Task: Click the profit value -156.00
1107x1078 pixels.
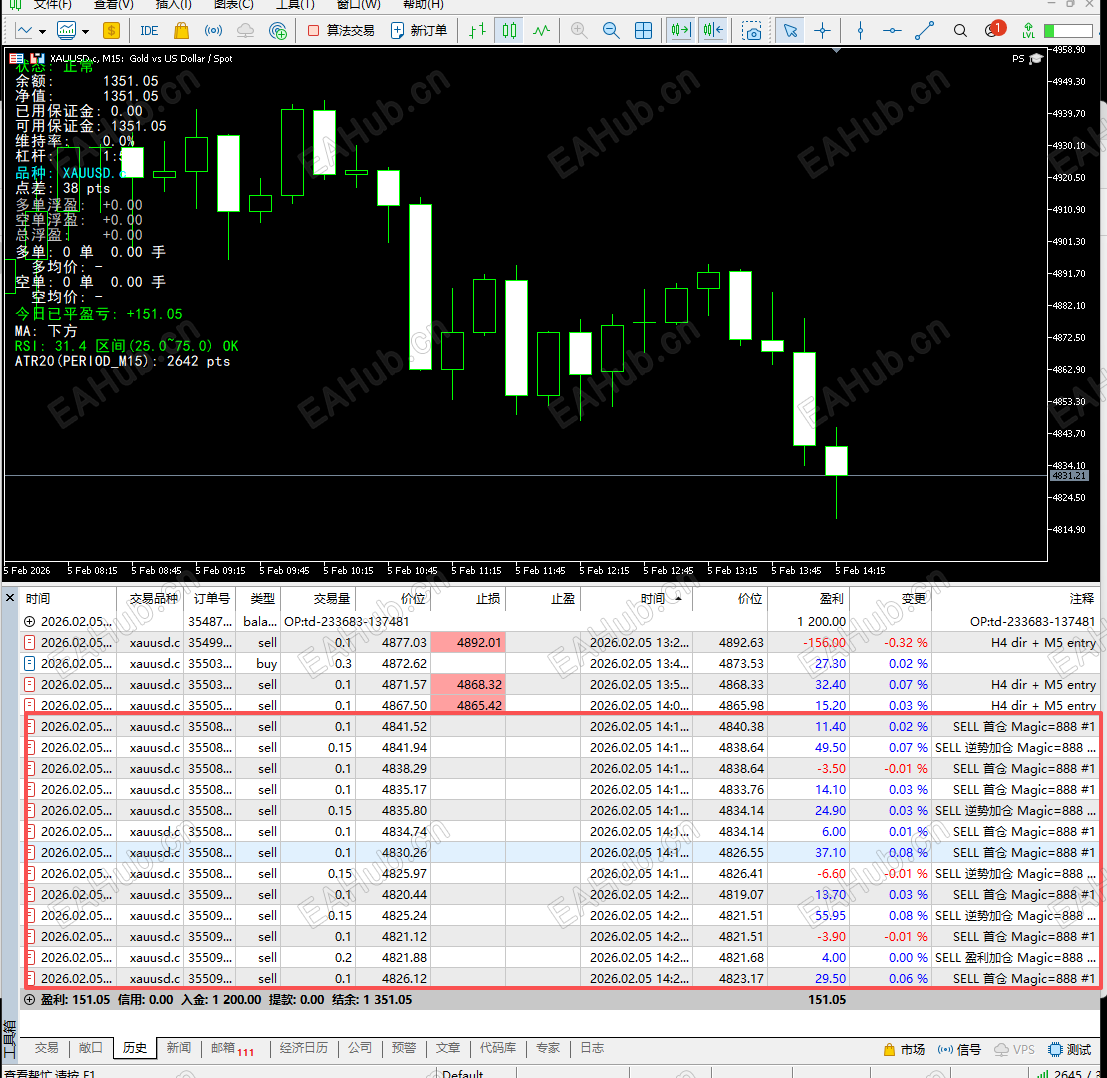Action: tap(824, 642)
